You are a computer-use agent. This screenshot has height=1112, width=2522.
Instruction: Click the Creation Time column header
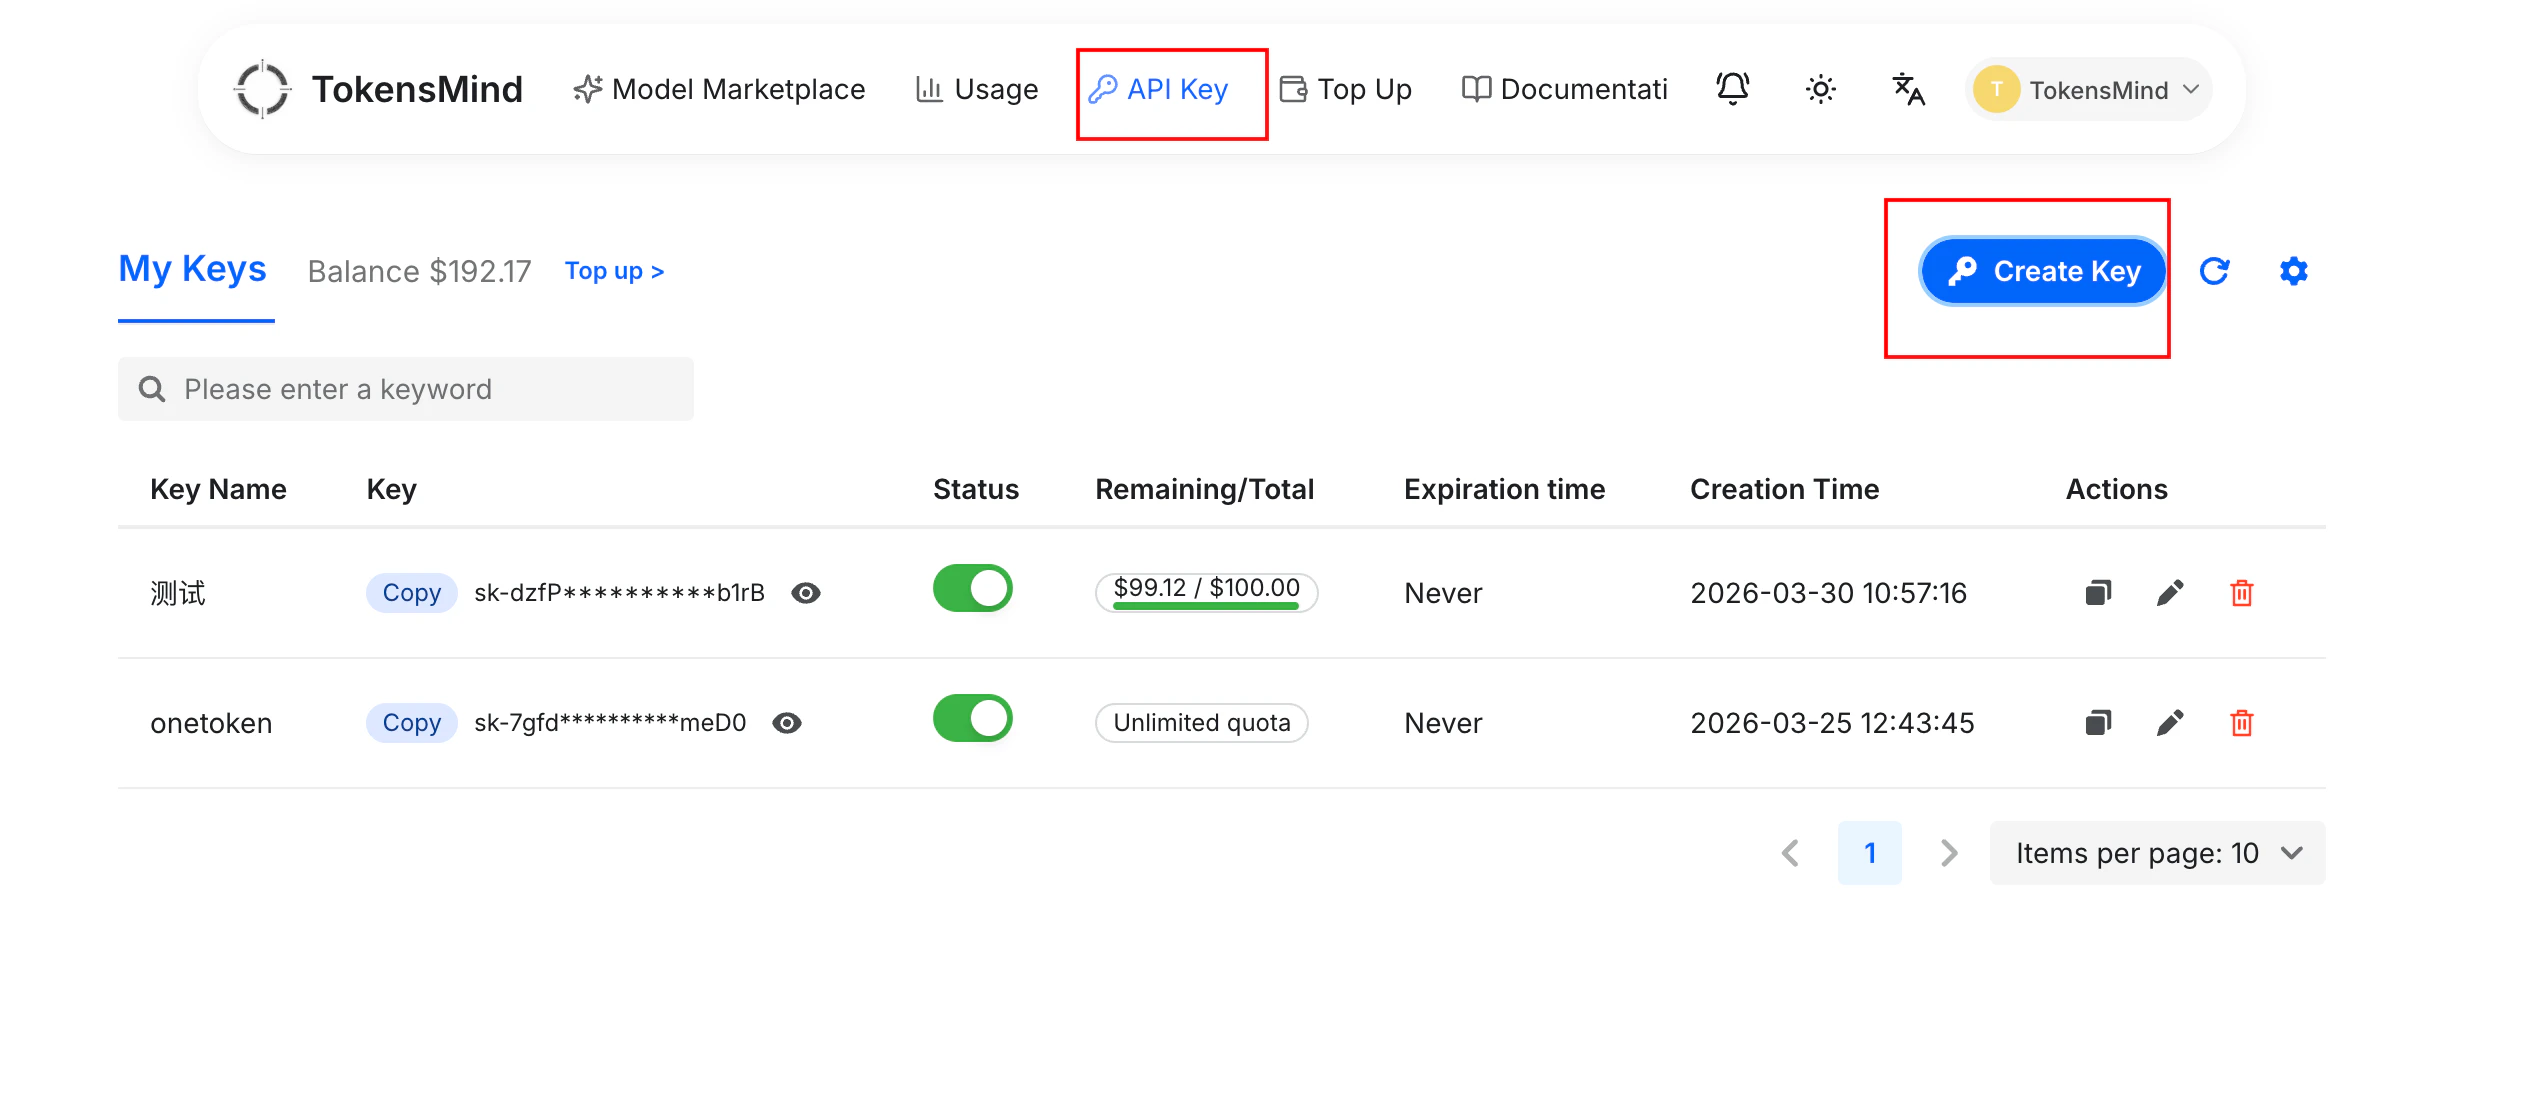point(1784,489)
